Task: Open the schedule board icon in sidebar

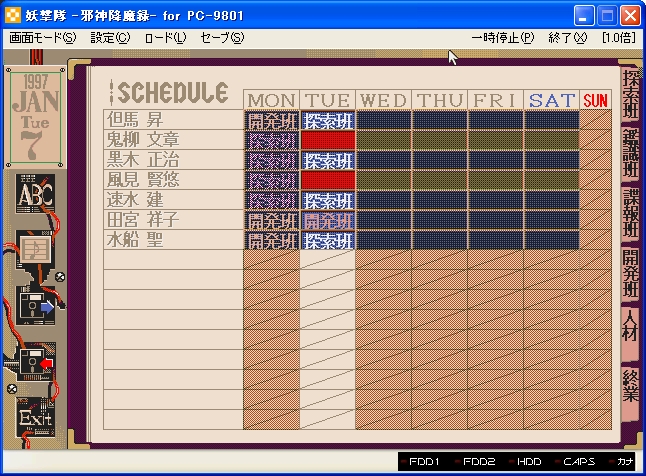Action: click(35, 247)
